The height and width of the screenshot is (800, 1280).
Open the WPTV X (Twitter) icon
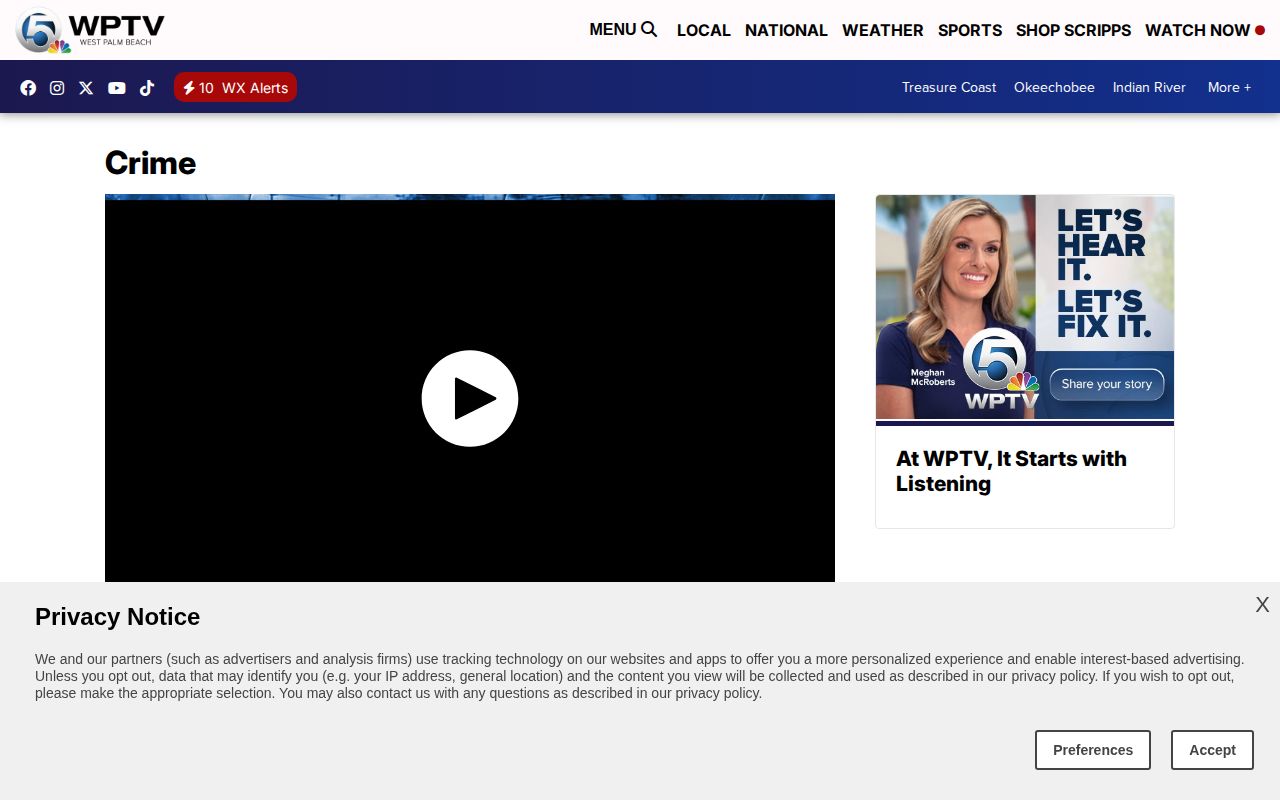coord(86,88)
